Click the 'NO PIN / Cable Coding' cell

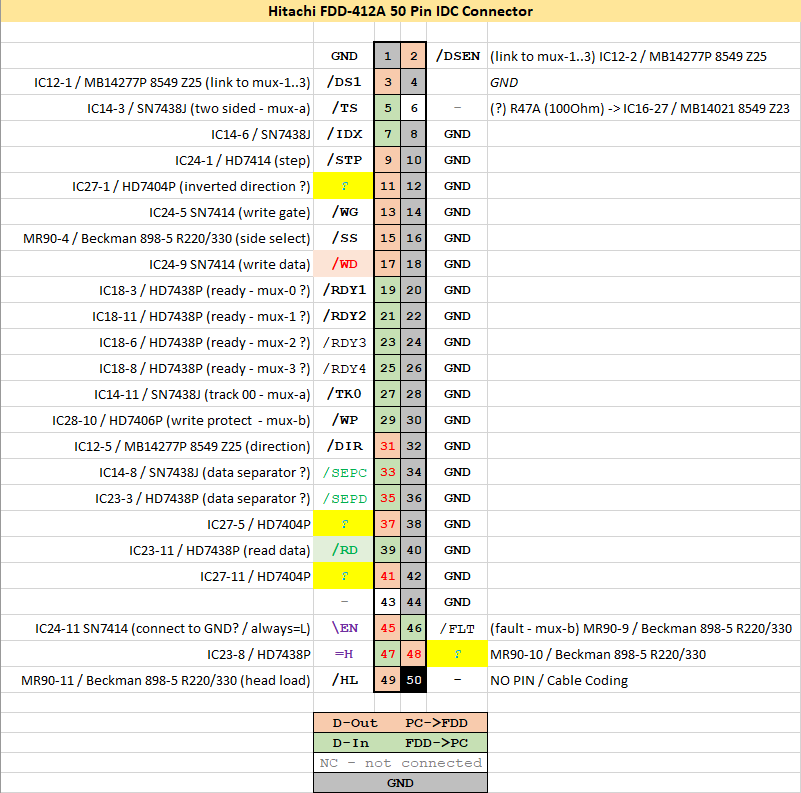click(x=558, y=680)
